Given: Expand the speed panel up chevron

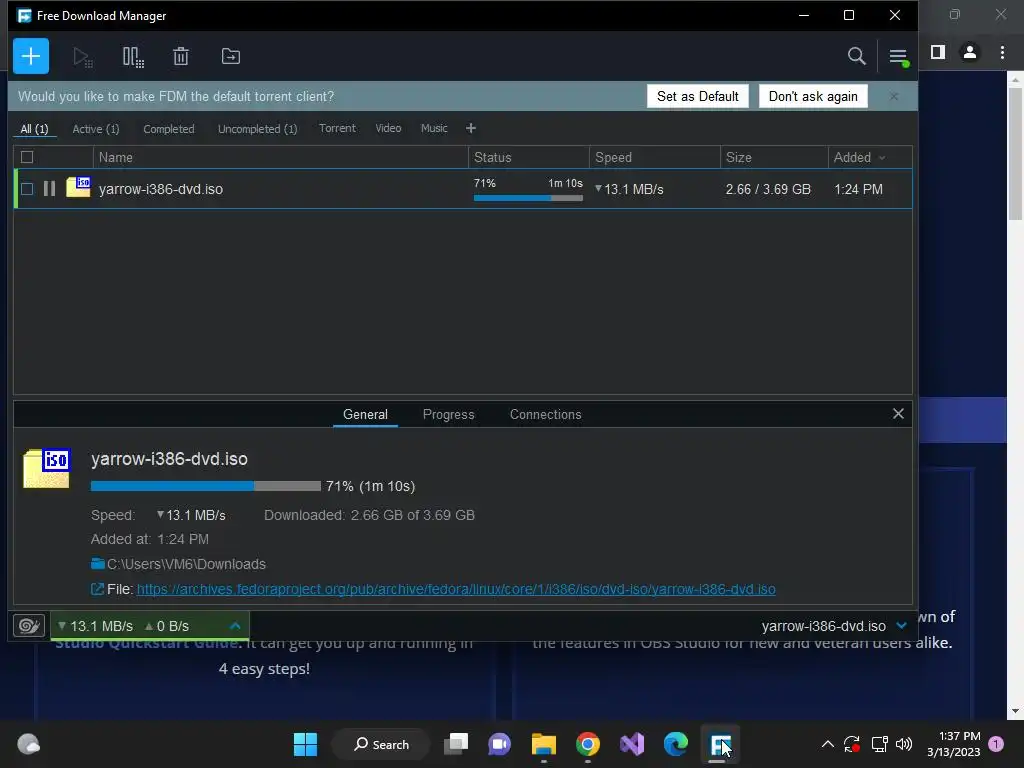Looking at the screenshot, I should tap(235, 626).
